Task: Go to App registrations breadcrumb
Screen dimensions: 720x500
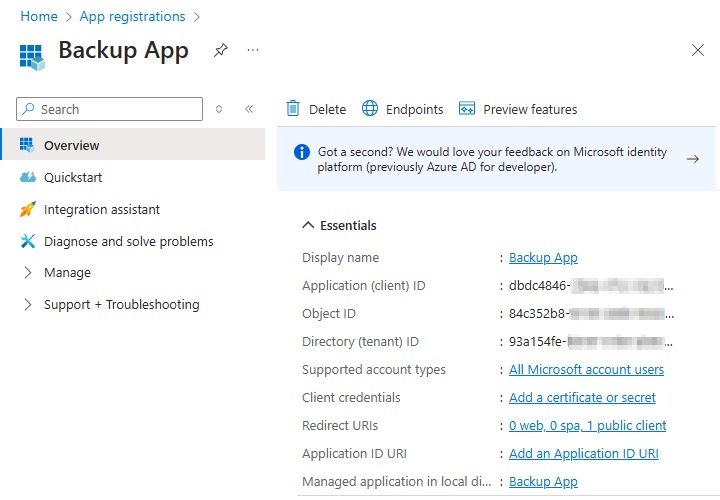Action: pyautogui.click(x=132, y=17)
